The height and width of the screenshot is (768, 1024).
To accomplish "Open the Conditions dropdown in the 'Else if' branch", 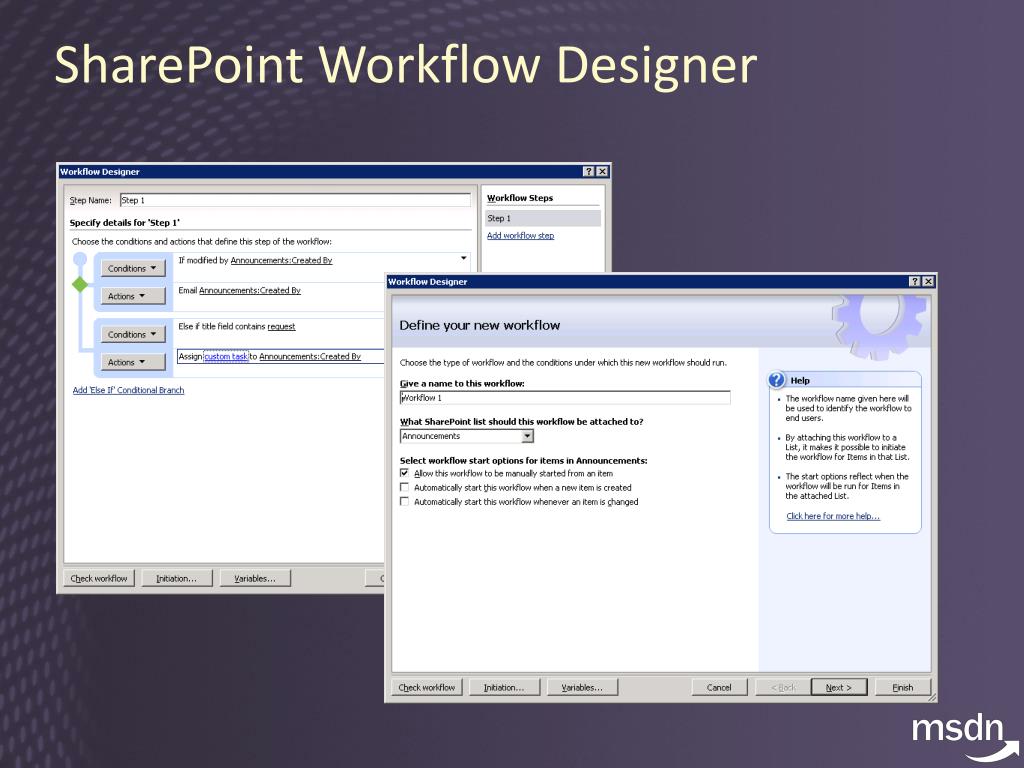I will (133, 334).
